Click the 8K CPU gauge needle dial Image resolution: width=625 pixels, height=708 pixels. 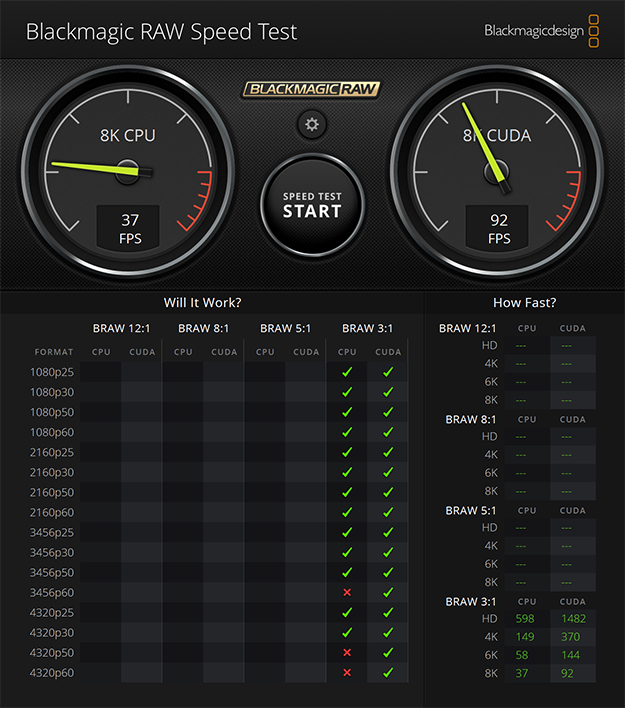point(127,170)
